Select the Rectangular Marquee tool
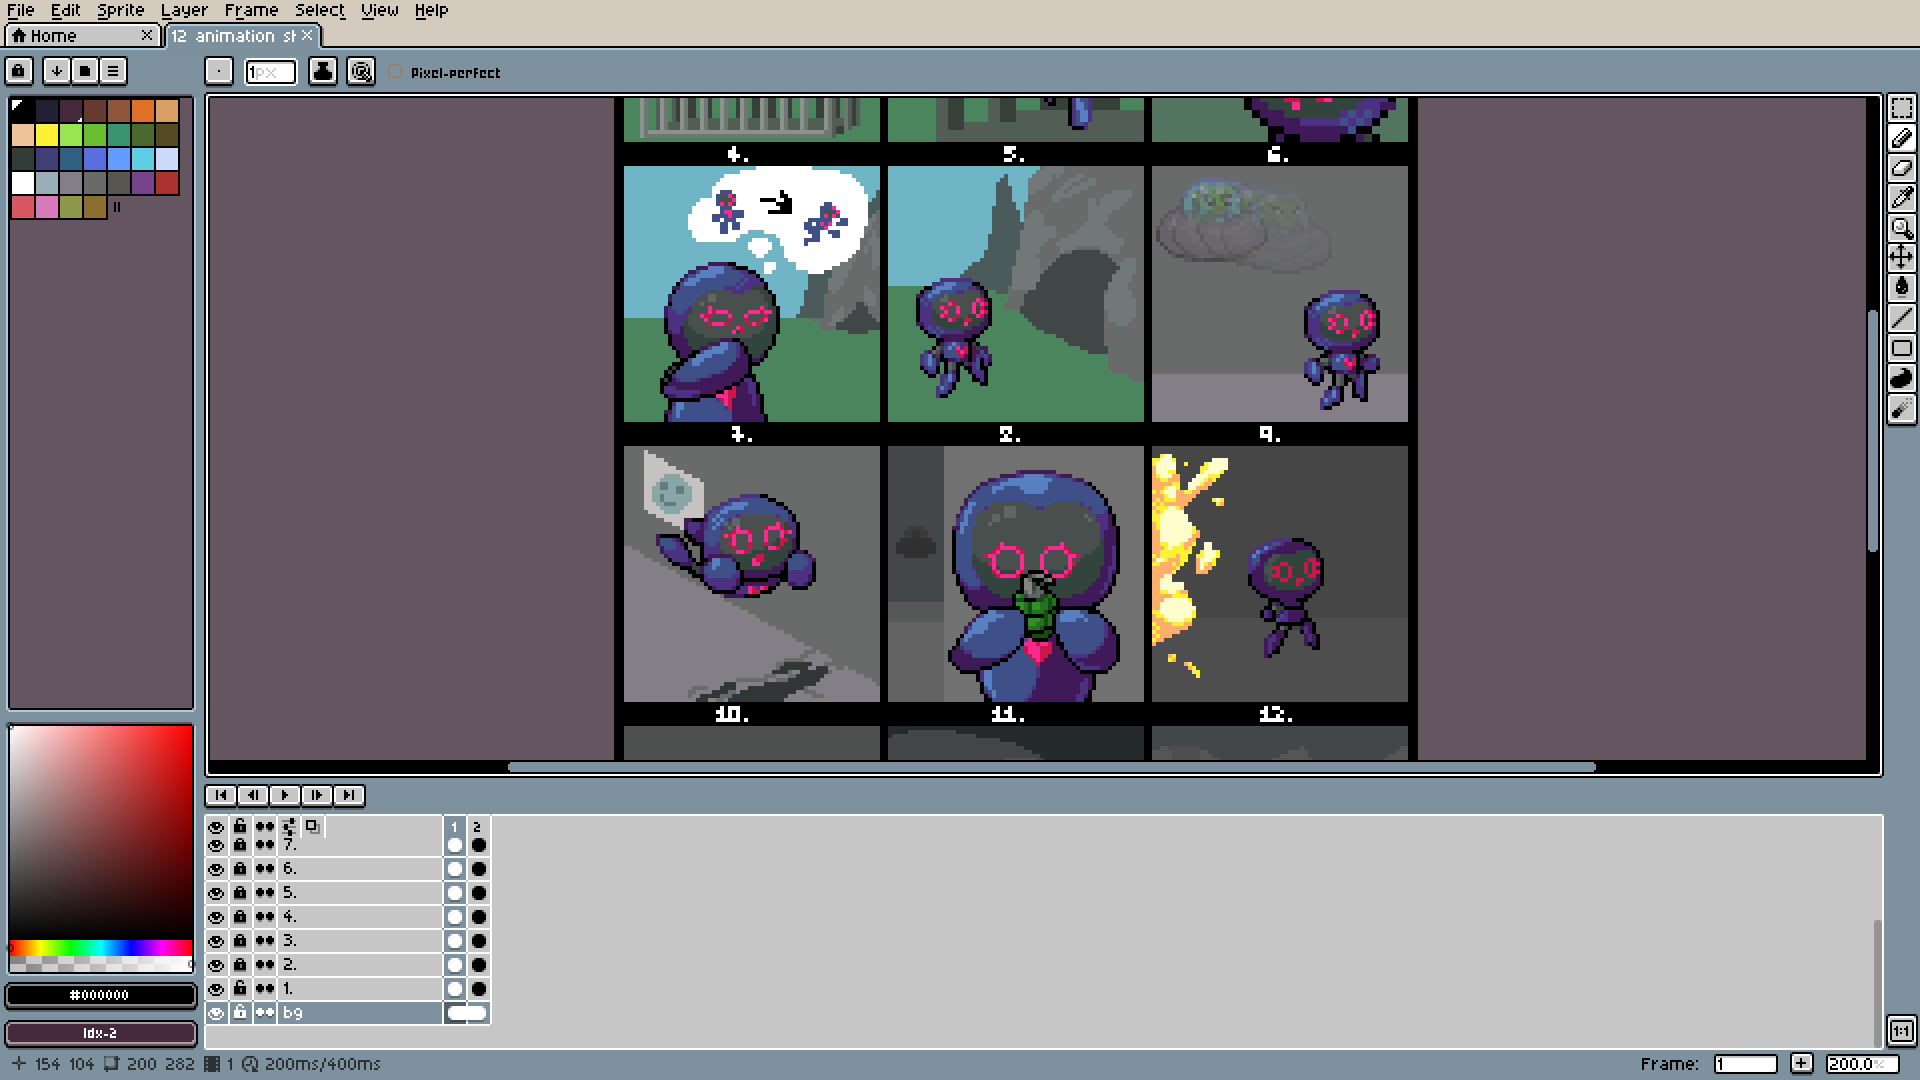This screenshot has width=1920, height=1080. [1901, 108]
